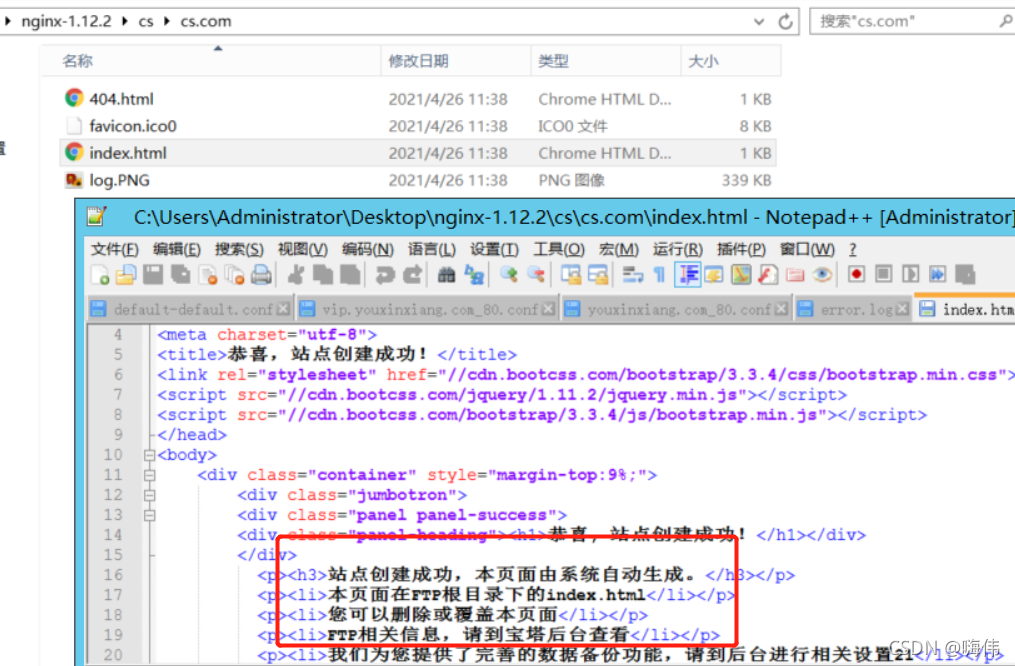
Task: Open the 编码(N) menu
Action: tap(368, 249)
